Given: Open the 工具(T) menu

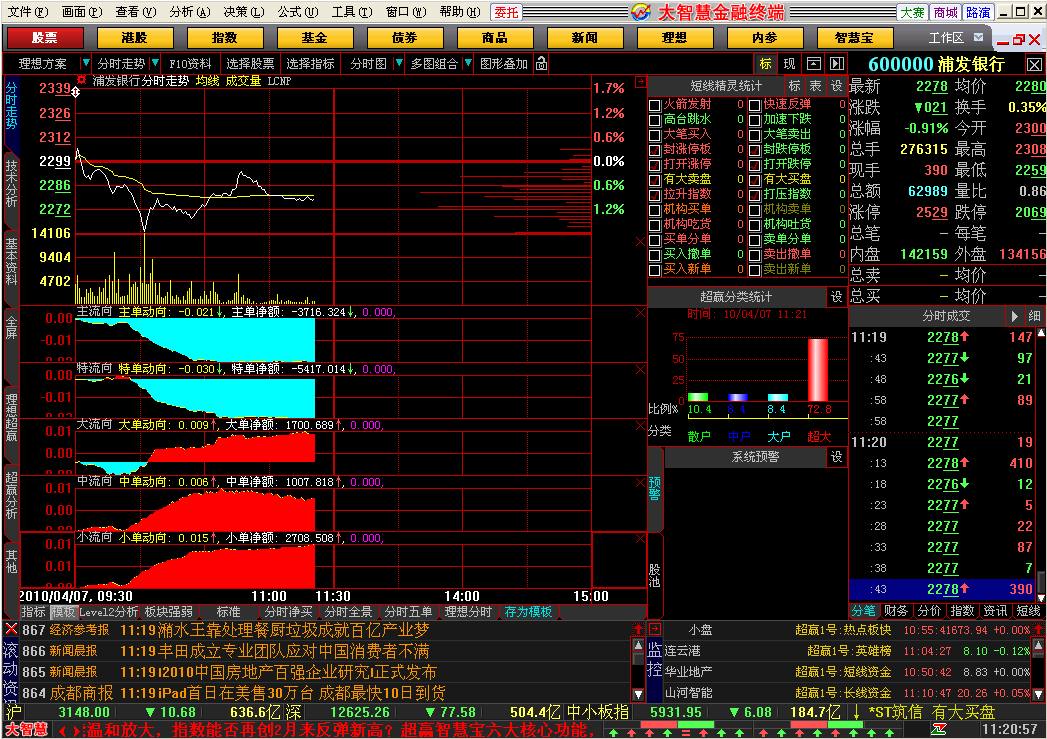Looking at the screenshot, I should click(x=352, y=12).
